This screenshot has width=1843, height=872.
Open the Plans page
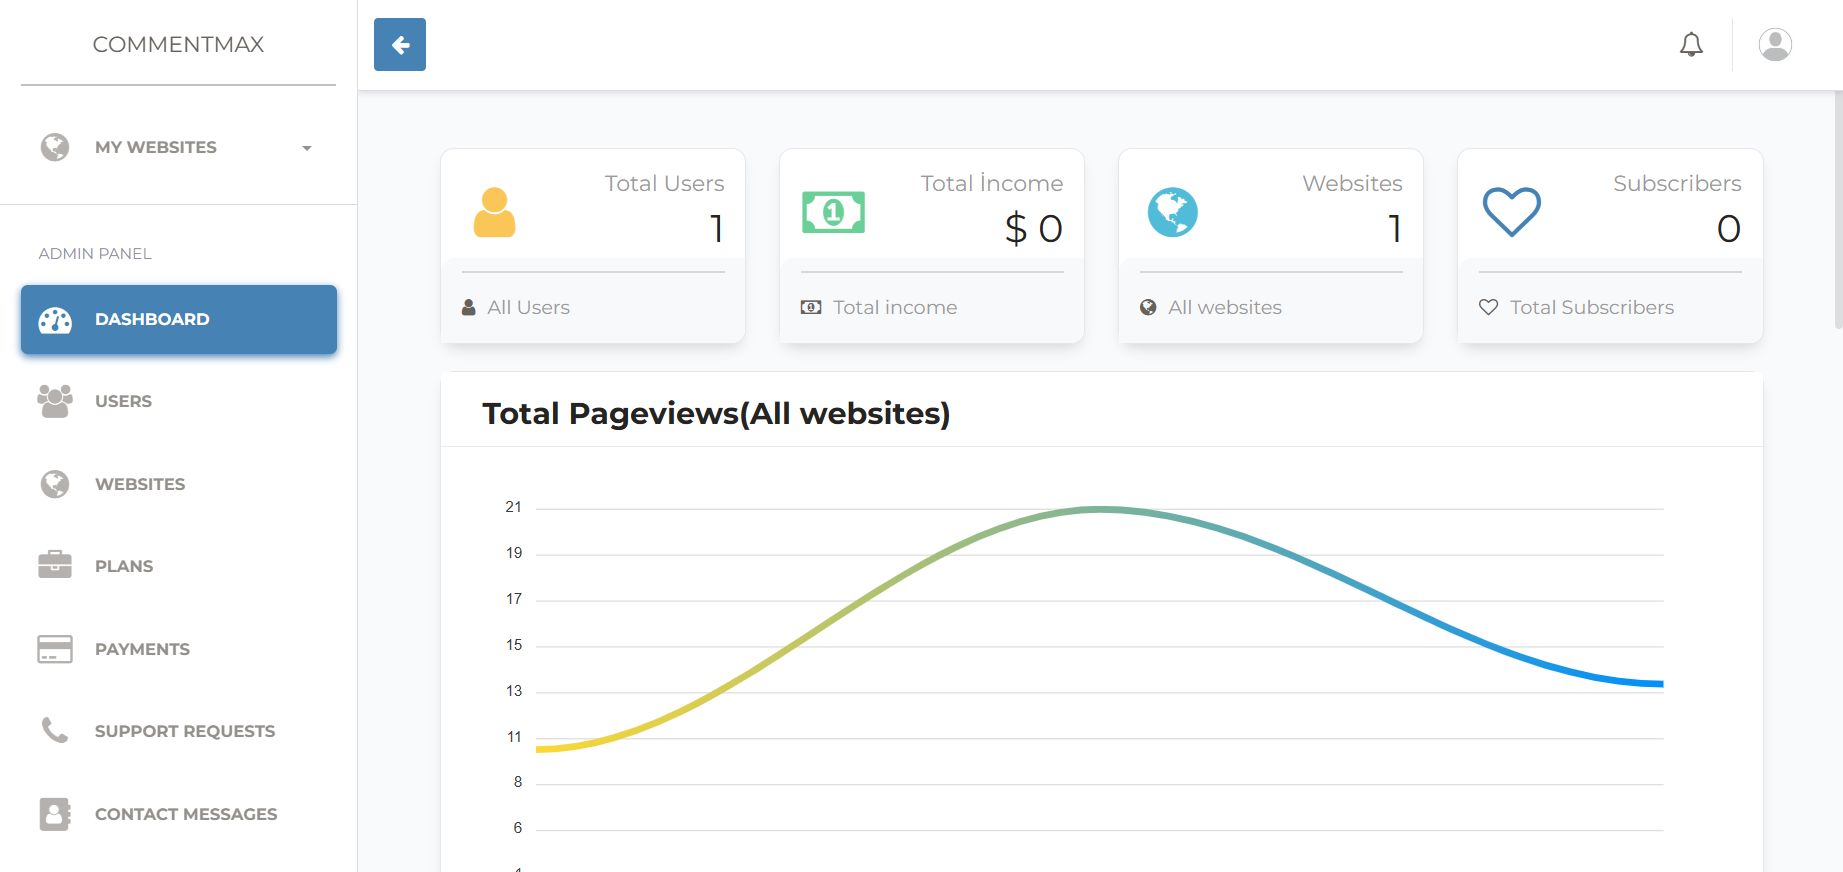click(x=124, y=566)
